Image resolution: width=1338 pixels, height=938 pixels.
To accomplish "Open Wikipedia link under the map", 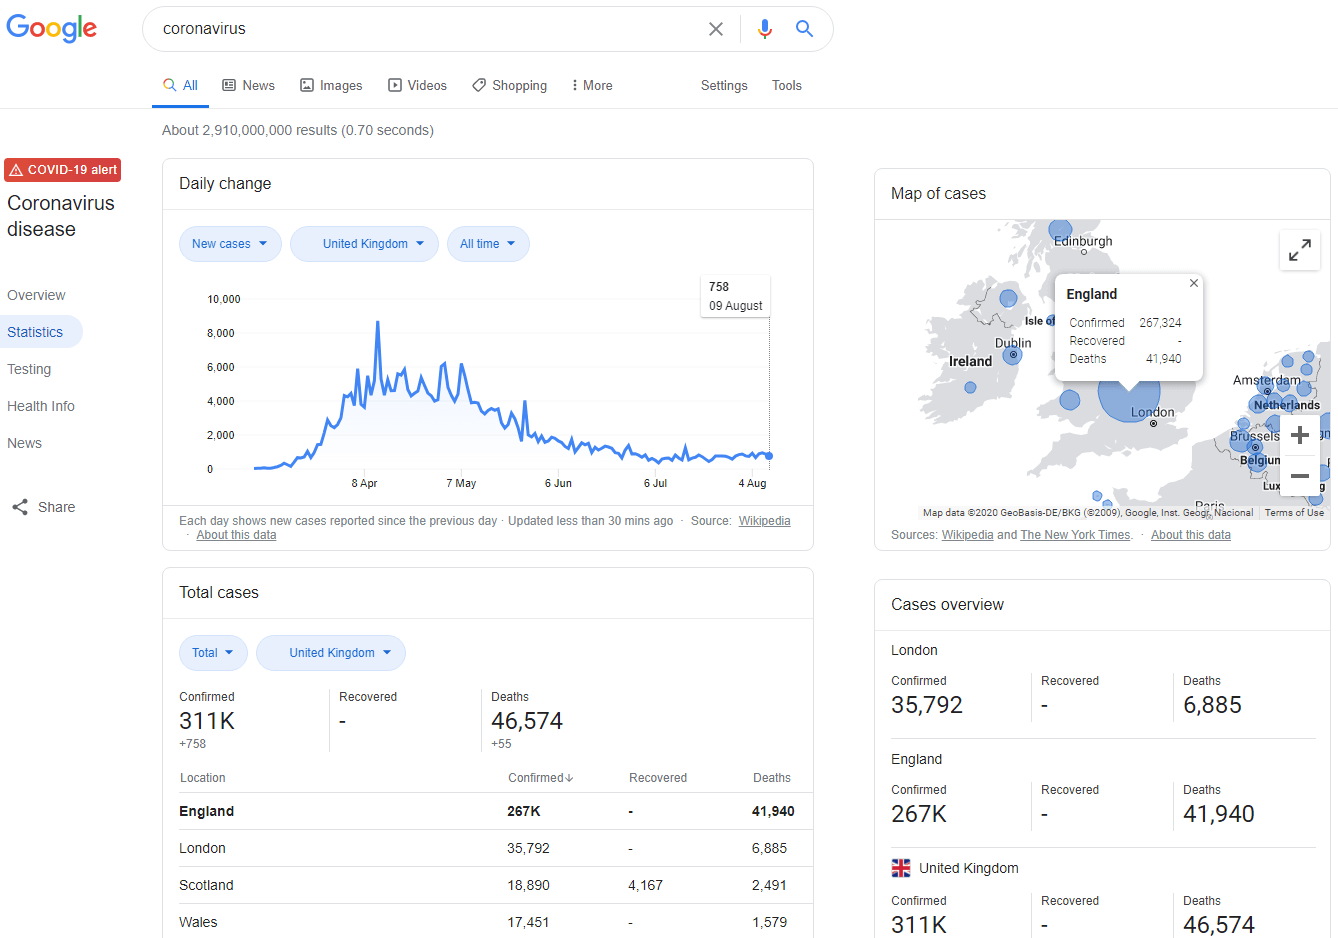I will pyautogui.click(x=967, y=535).
